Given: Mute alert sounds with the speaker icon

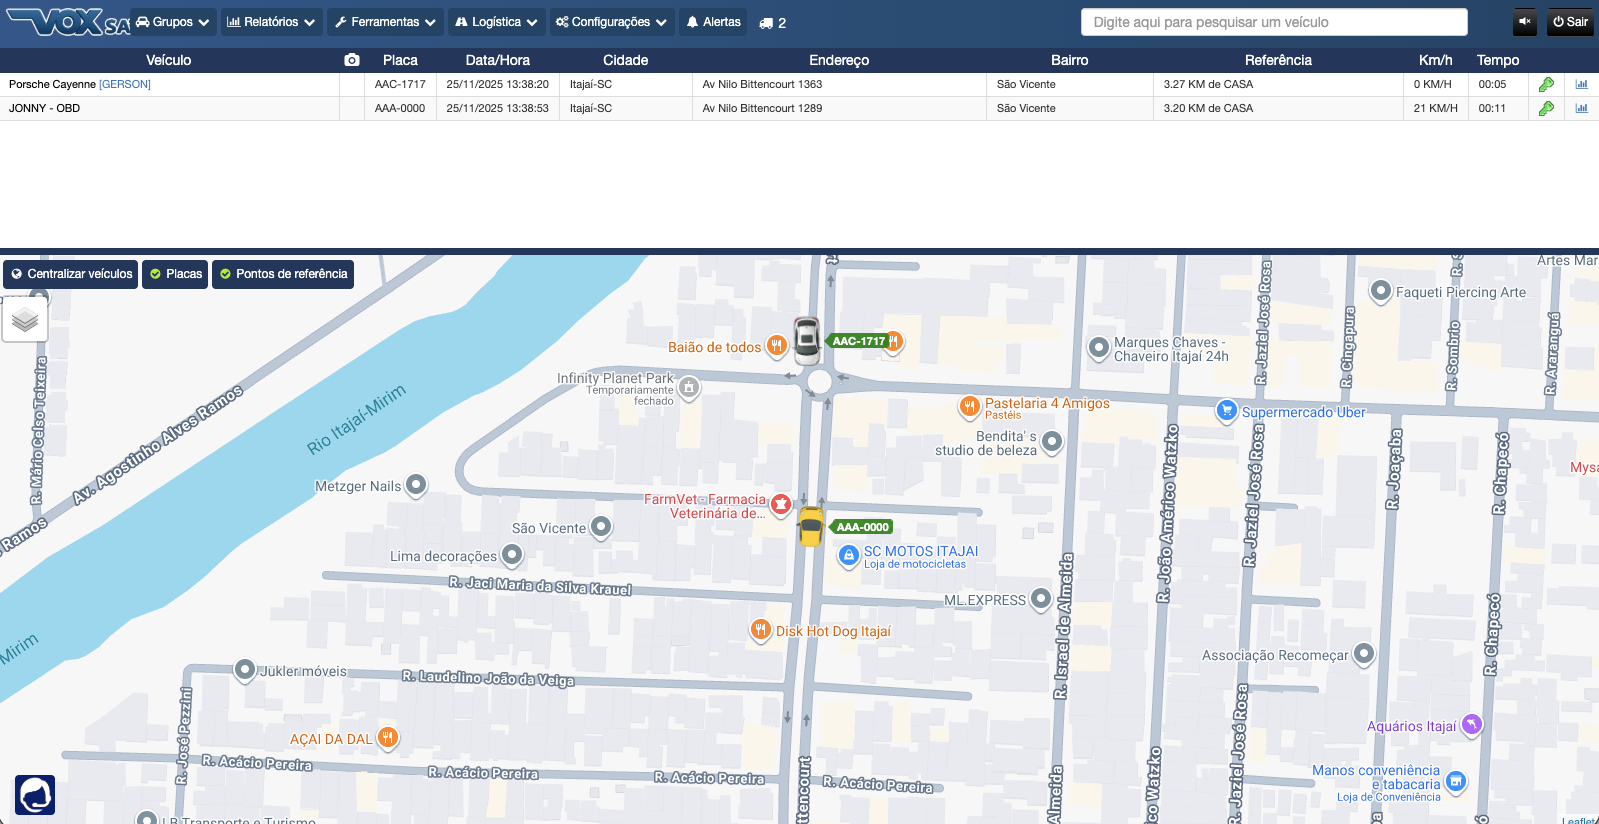Looking at the screenshot, I should [x=1525, y=21].
